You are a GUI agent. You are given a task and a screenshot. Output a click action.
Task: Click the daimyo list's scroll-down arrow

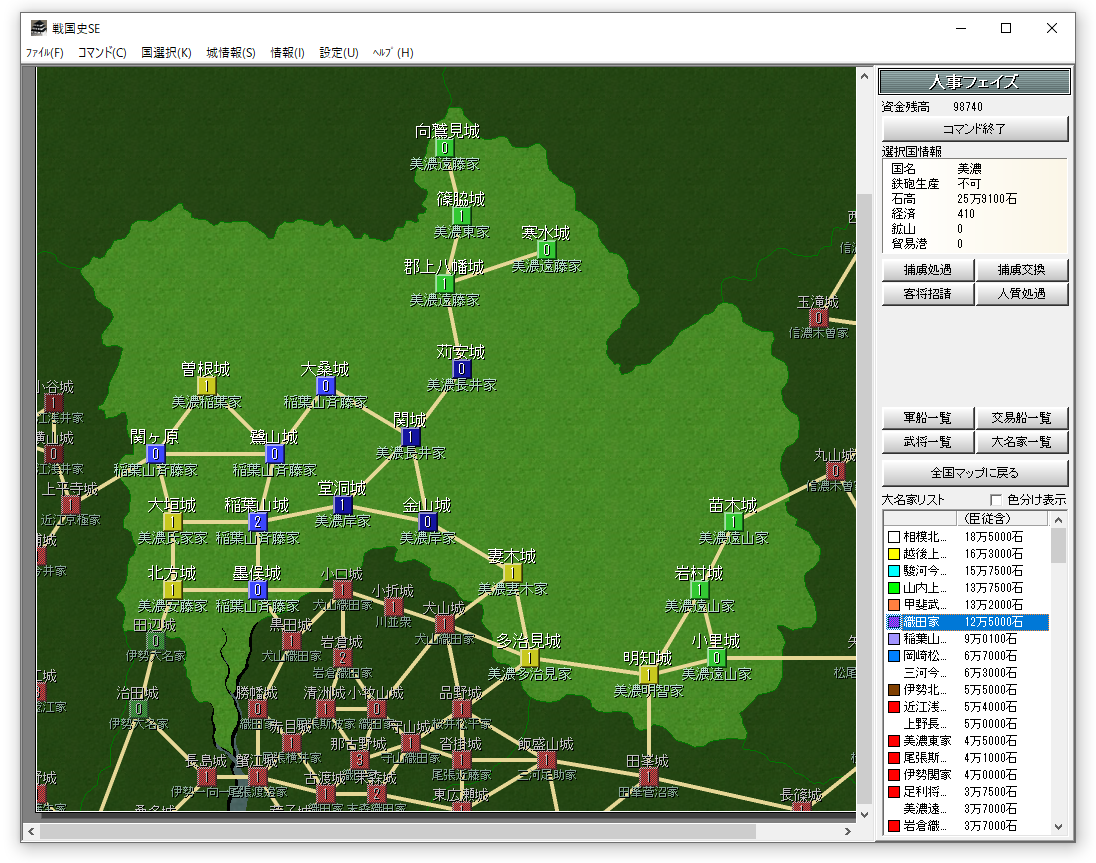(x=1058, y=827)
